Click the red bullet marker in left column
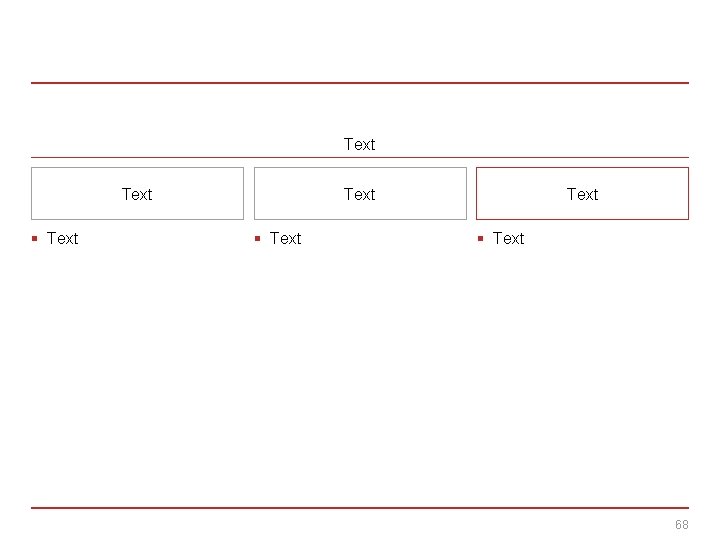The height and width of the screenshot is (540, 720). [x=35, y=238]
